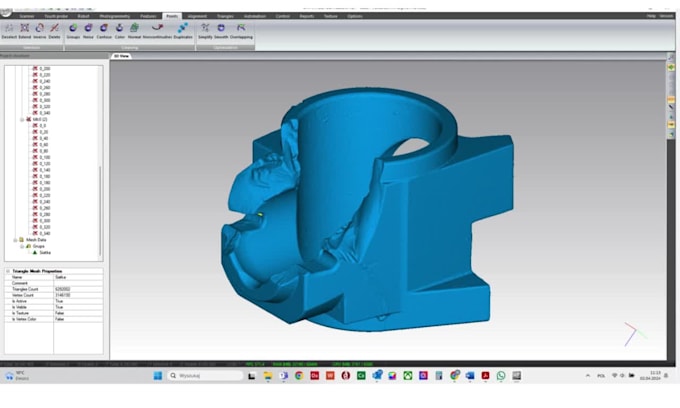Switch to the Photogrammetry tab
This screenshot has height=408, width=680.
coord(114,16)
